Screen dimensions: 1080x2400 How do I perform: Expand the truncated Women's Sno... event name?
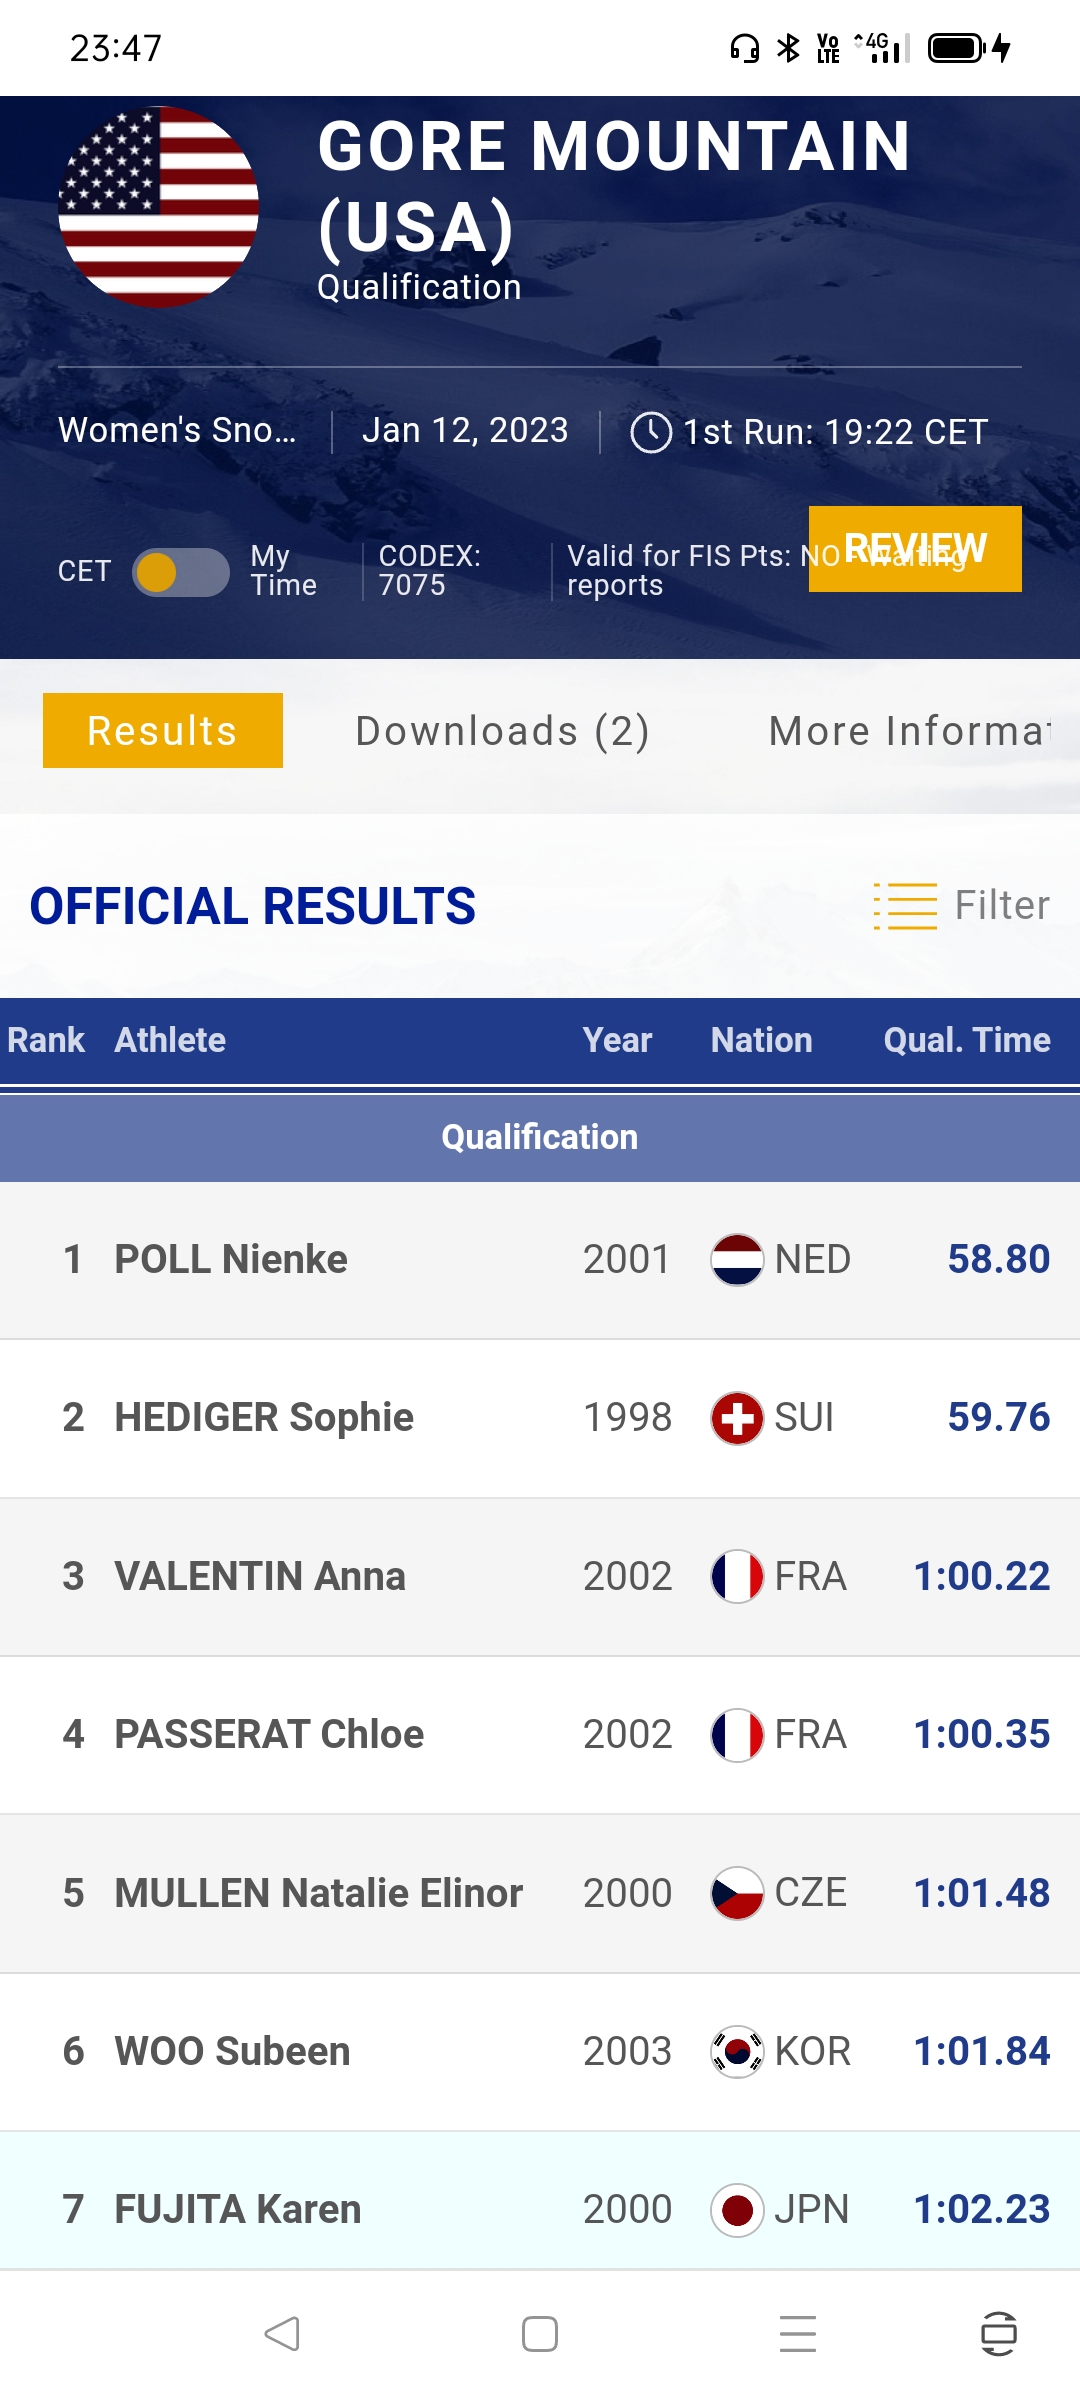177,430
